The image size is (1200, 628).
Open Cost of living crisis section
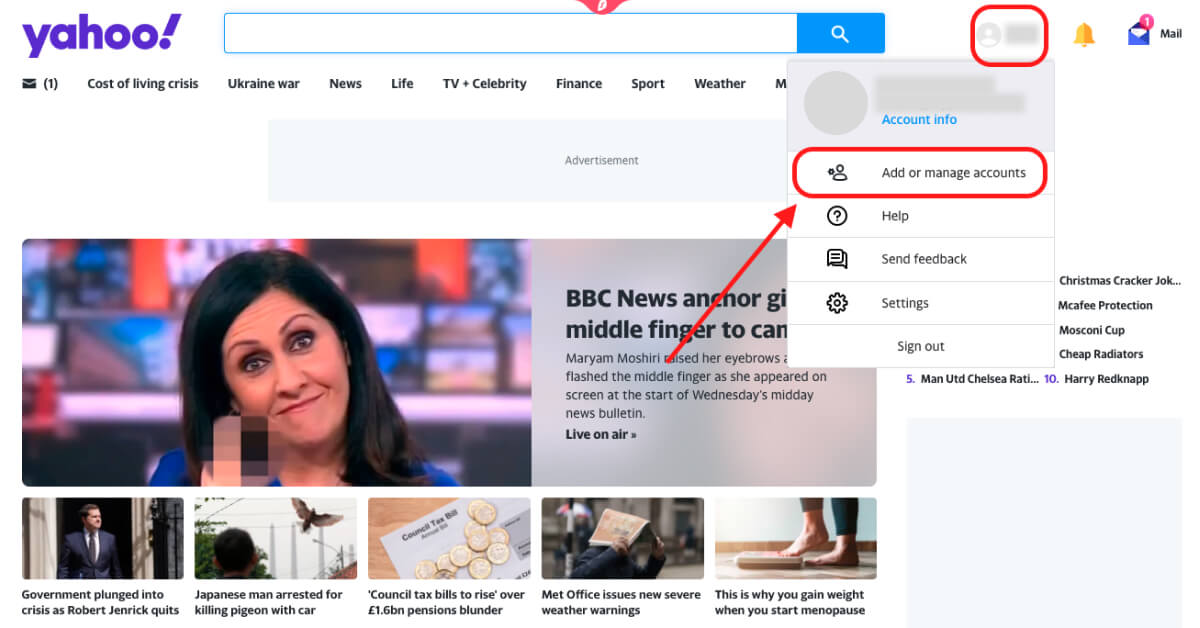pyautogui.click(x=143, y=84)
